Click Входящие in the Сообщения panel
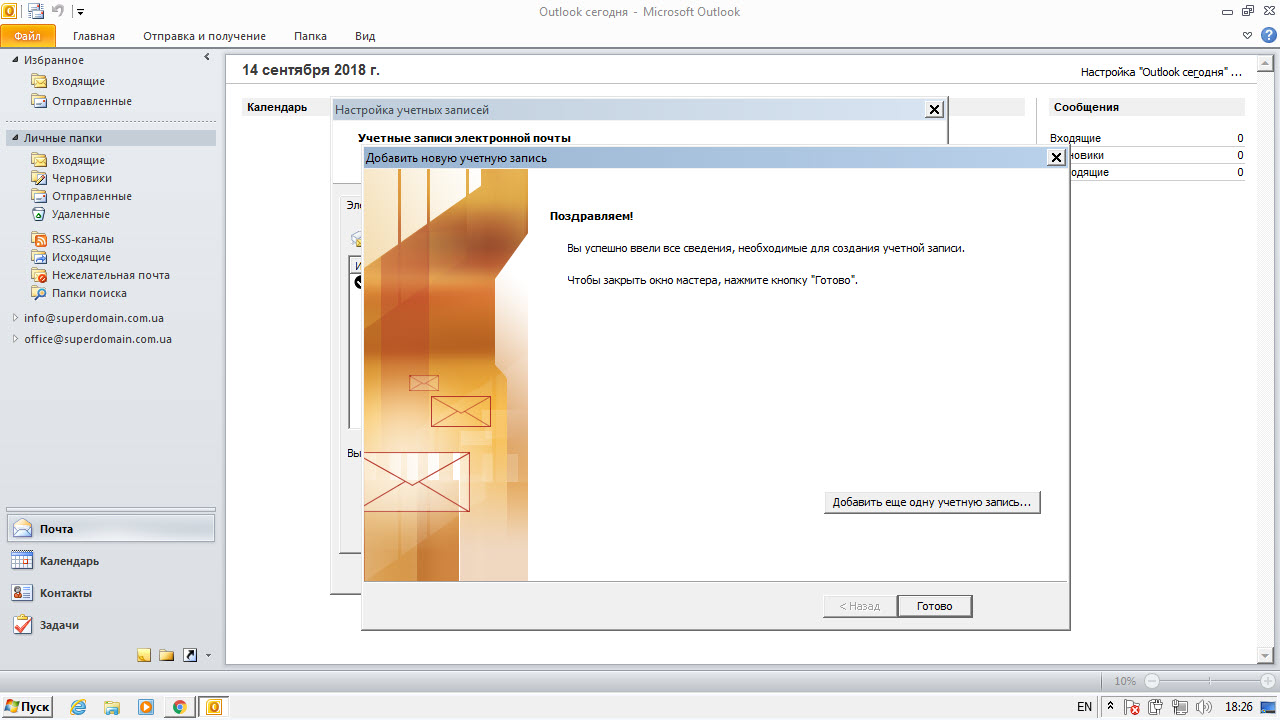 coord(1075,138)
